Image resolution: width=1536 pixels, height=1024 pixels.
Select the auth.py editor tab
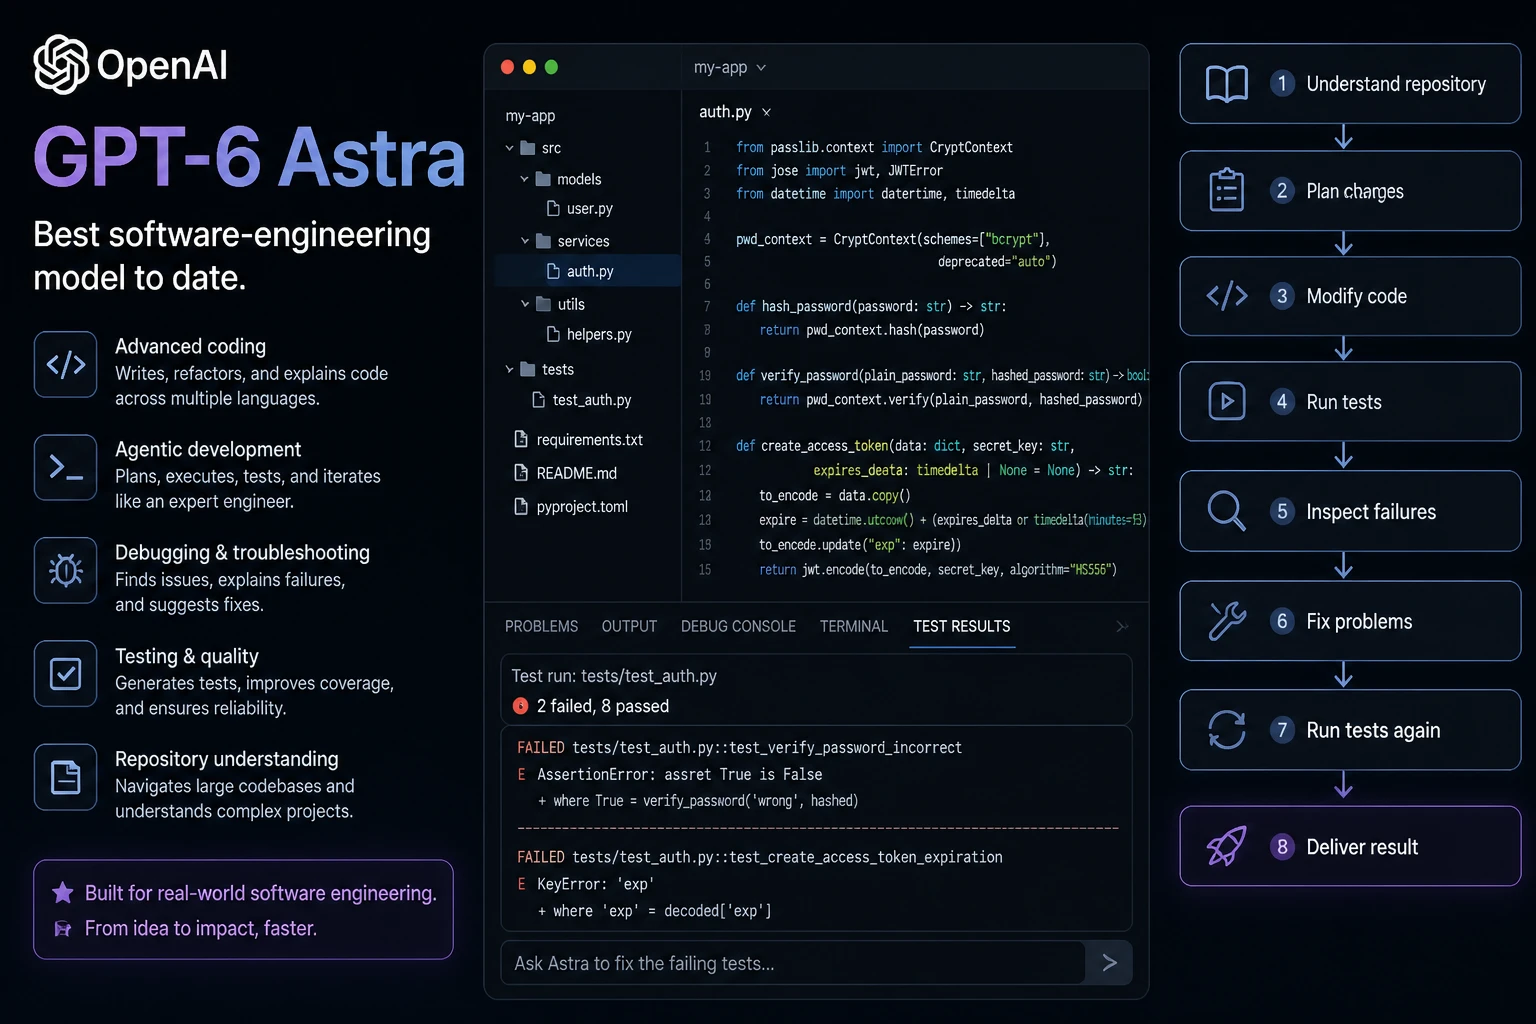(725, 112)
